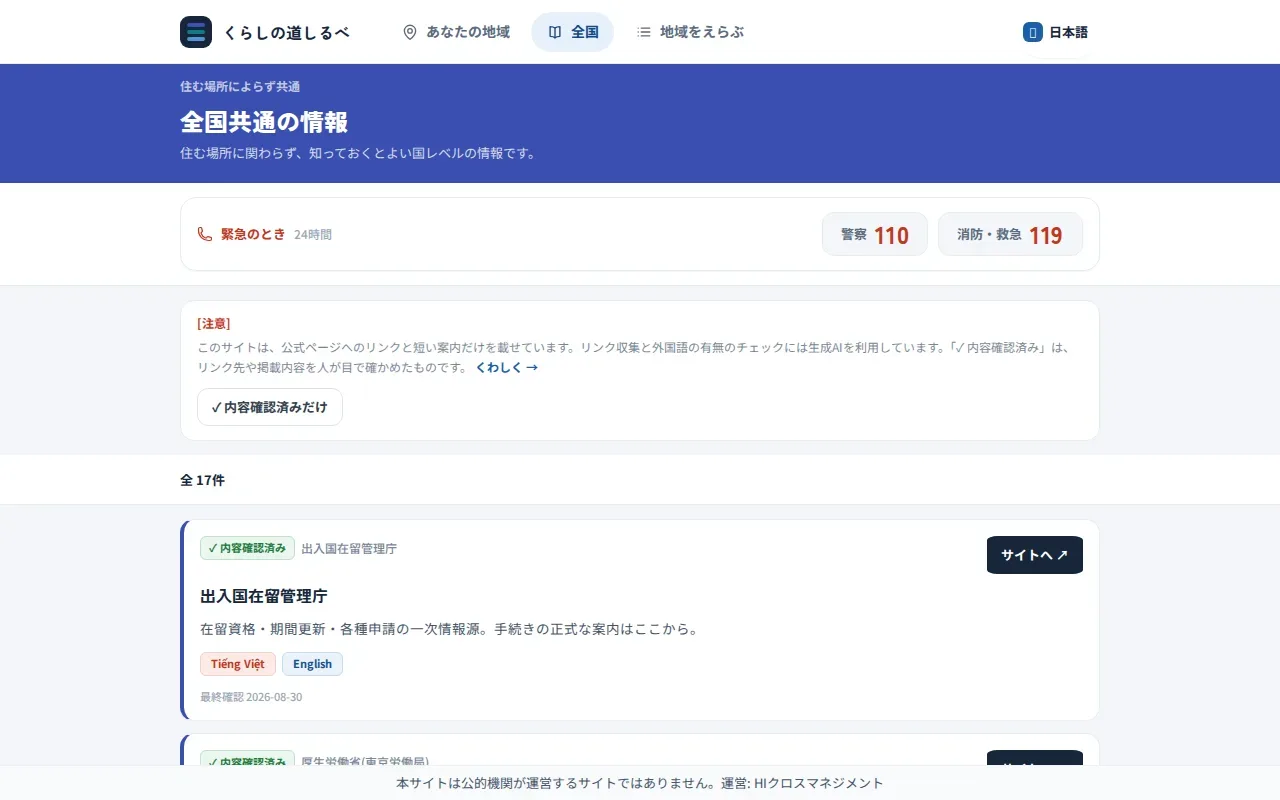Image resolution: width=1280 pixels, height=800 pixels.
Task: Click the 出入国在留管理庁 card heading
Action: coord(264,596)
